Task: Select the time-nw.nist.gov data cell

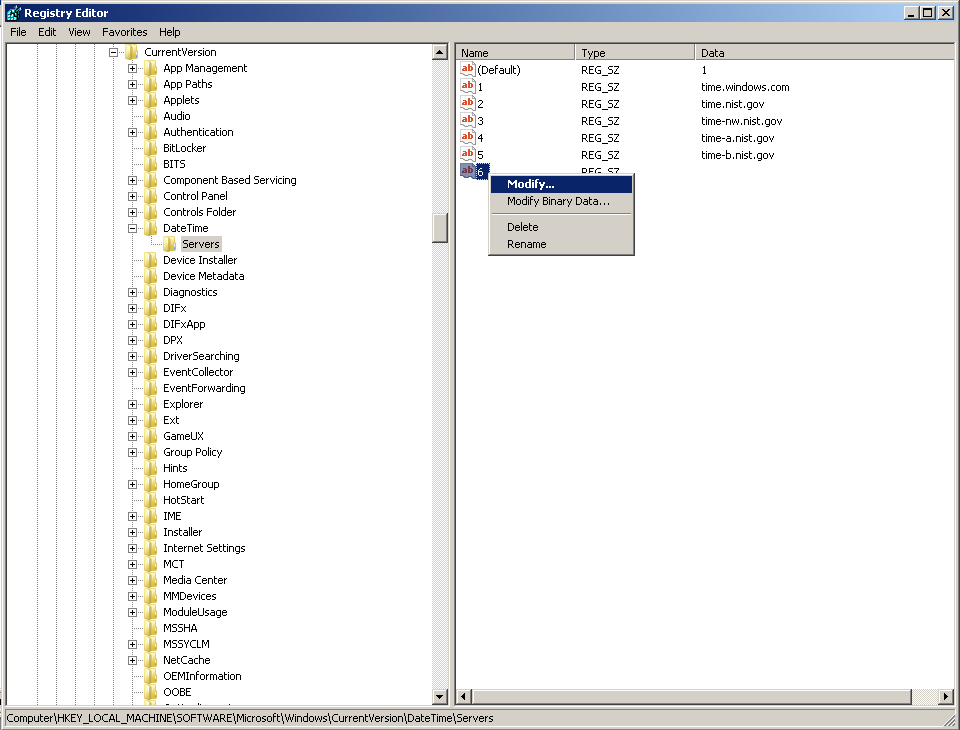Action: click(x=741, y=121)
